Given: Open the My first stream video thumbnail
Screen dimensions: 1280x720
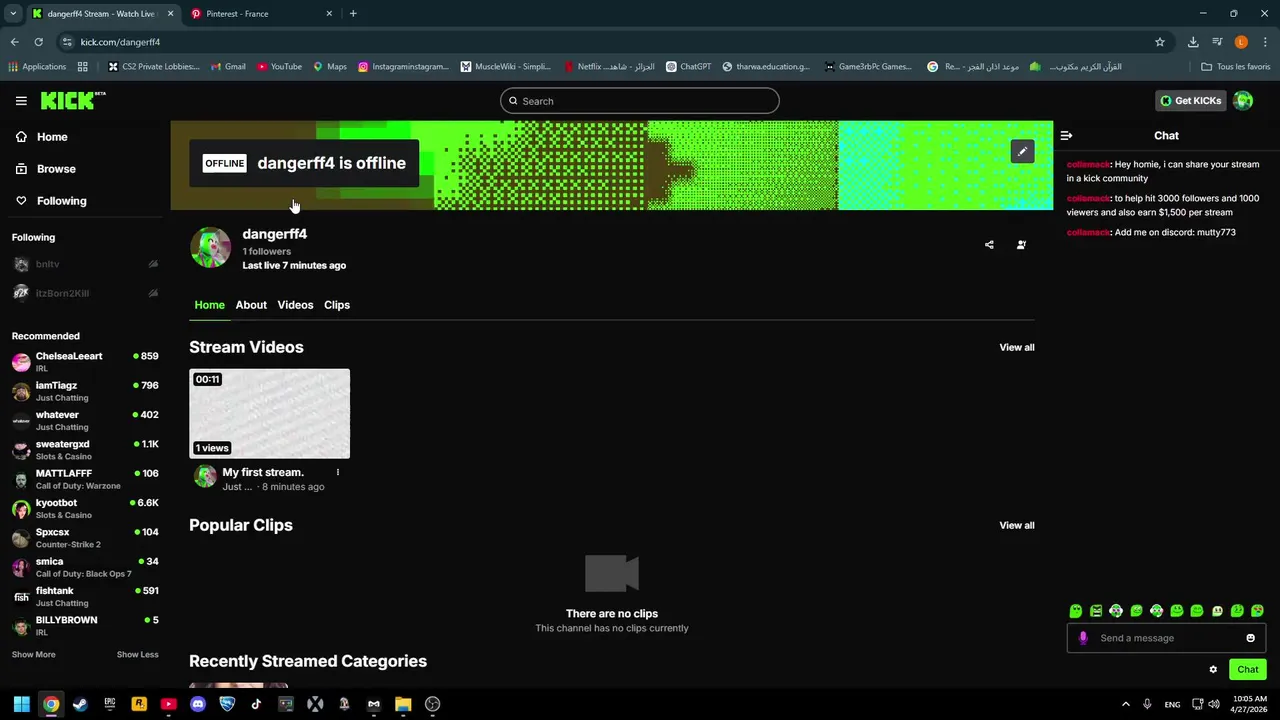Looking at the screenshot, I should (270, 414).
